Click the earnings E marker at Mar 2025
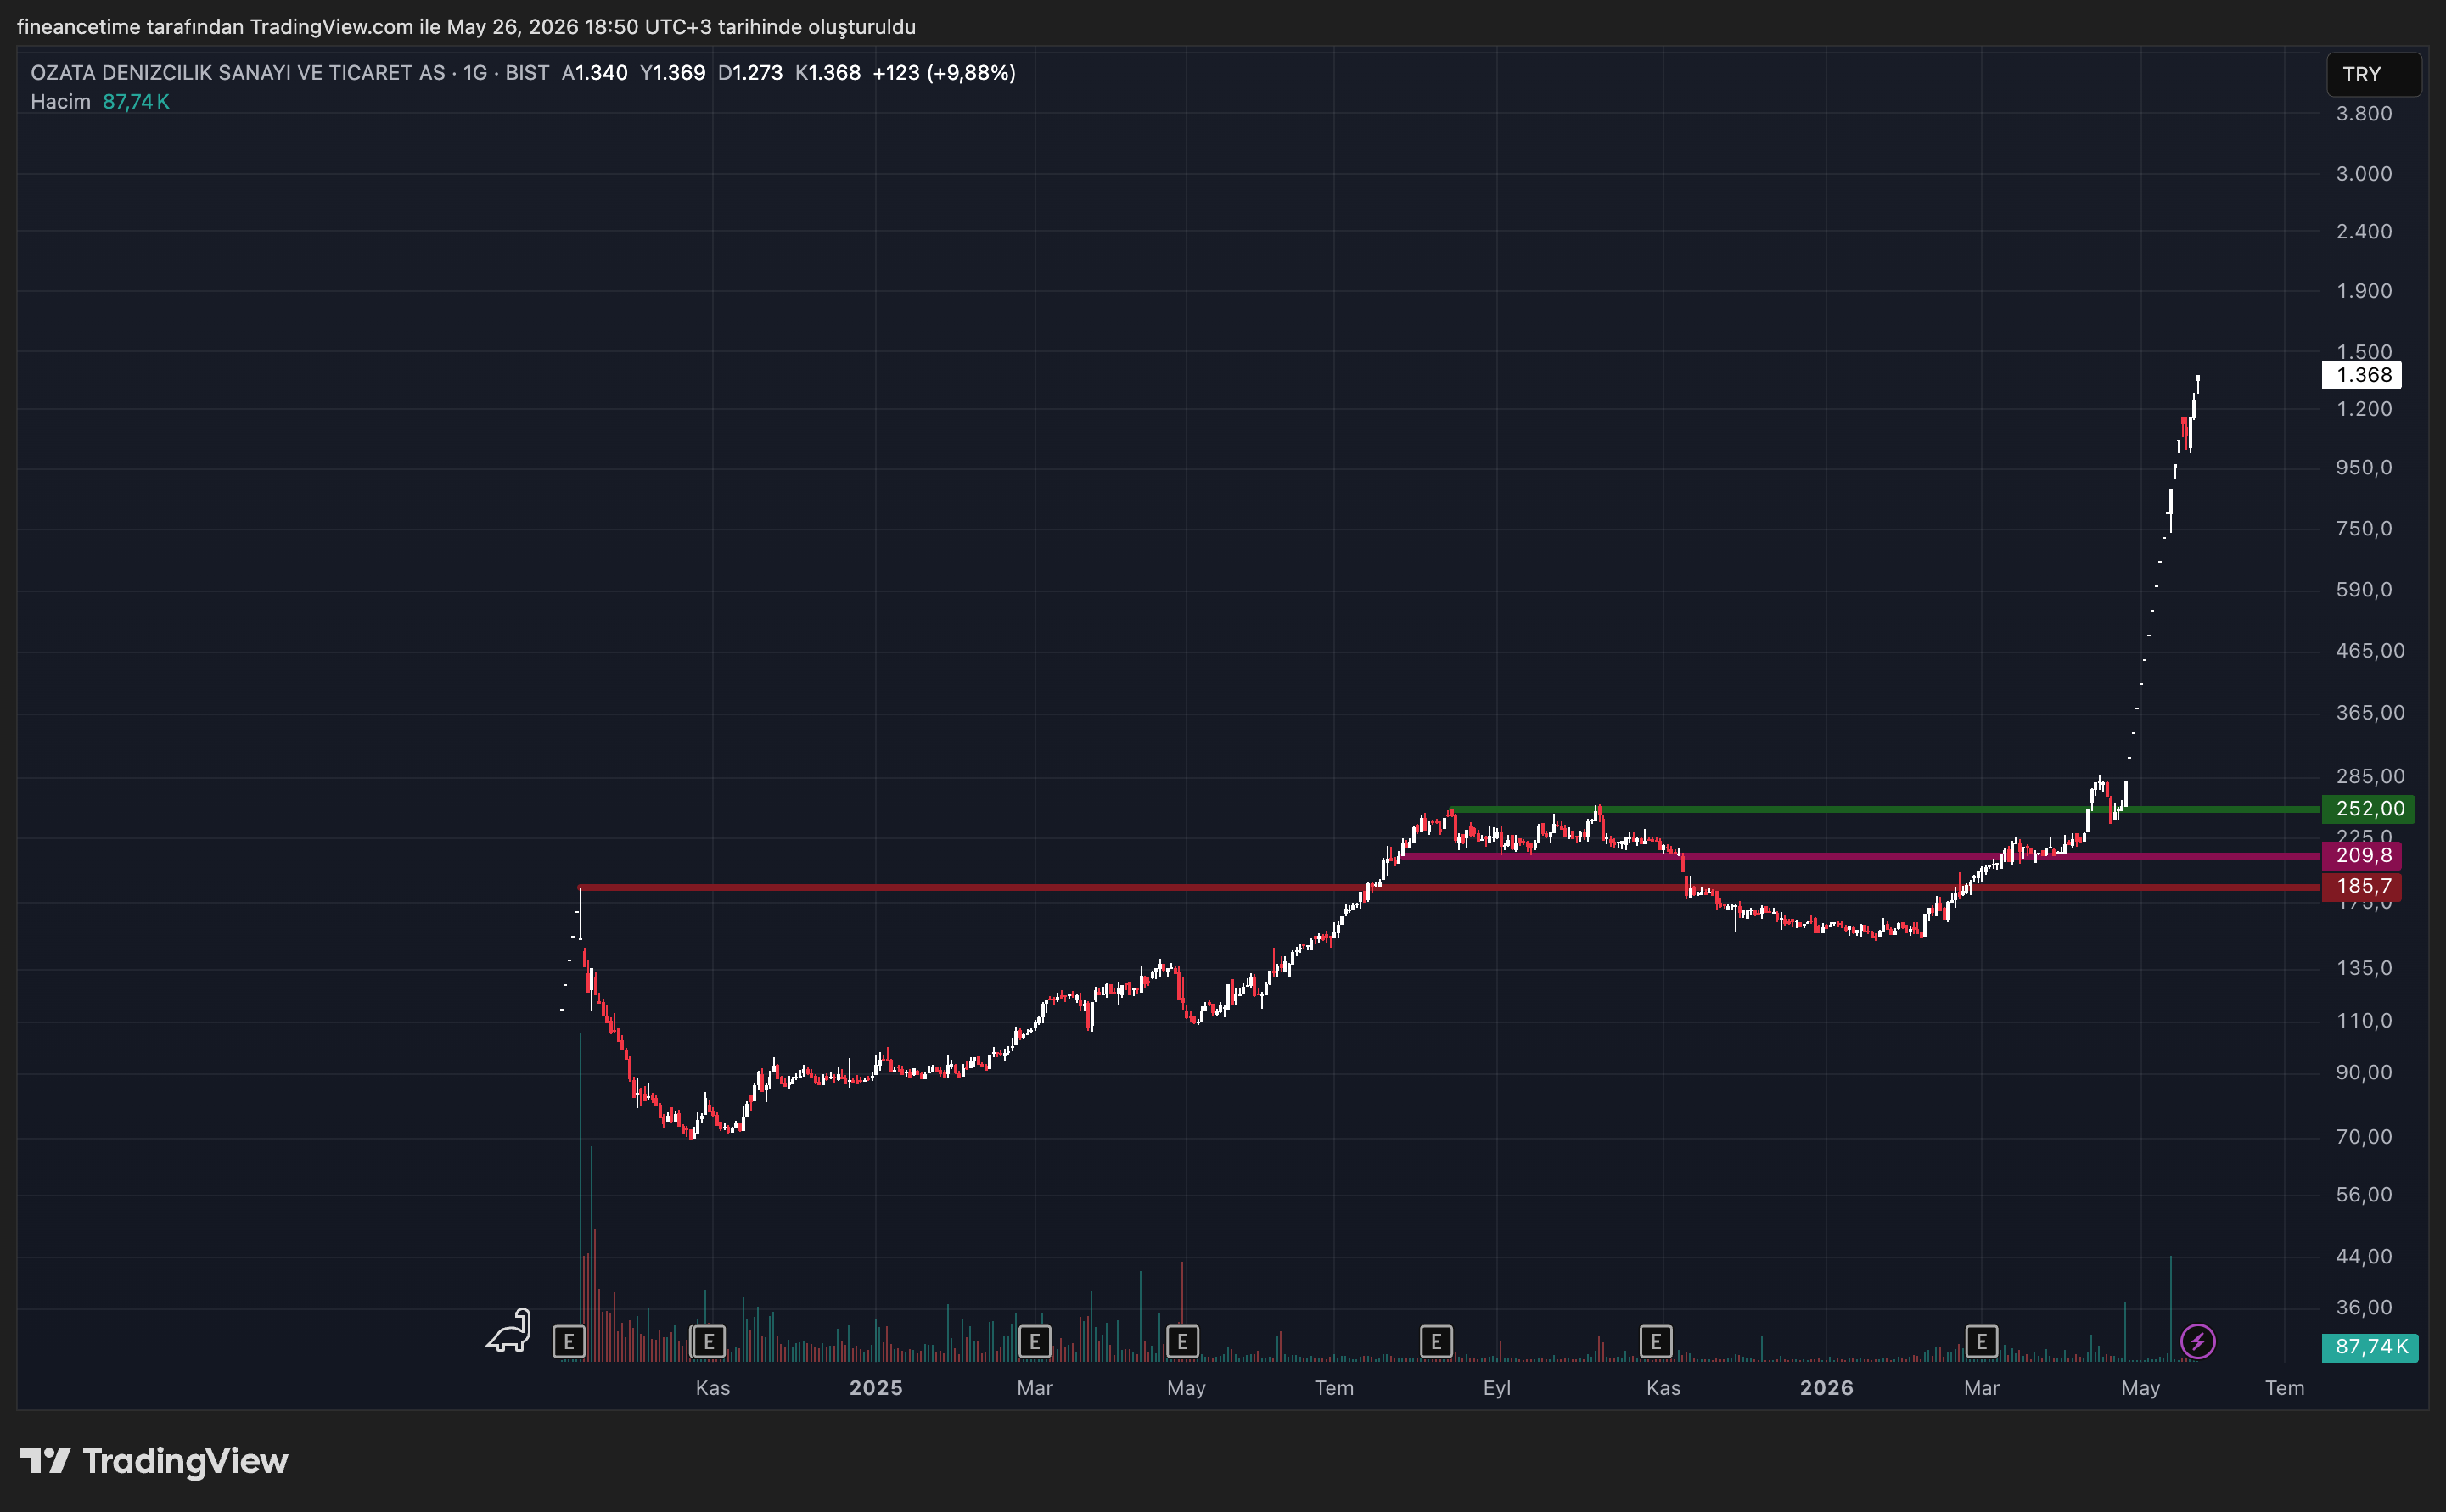The width and height of the screenshot is (2446, 1512). click(x=1035, y=1342)
